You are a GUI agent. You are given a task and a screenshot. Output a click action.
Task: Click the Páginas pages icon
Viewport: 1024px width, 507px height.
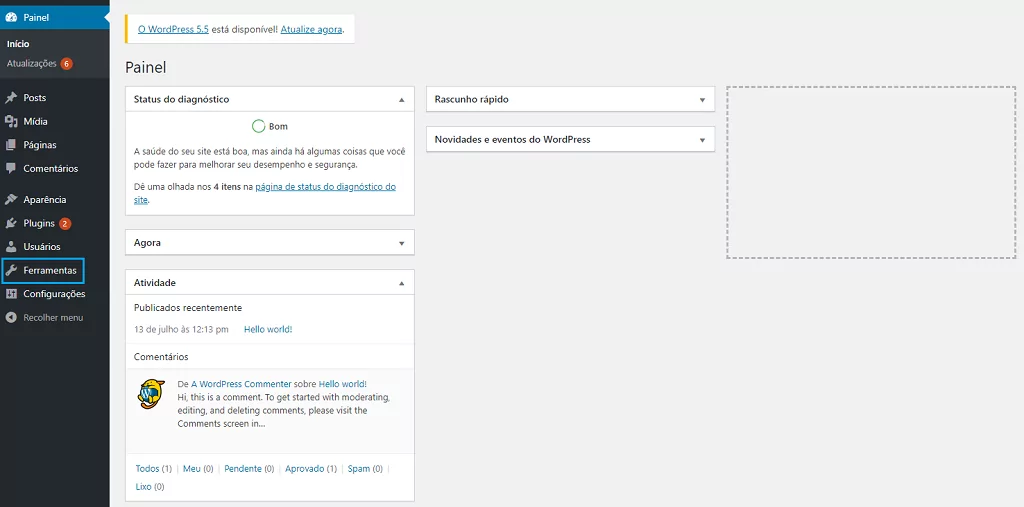click(x=10, y=145)
